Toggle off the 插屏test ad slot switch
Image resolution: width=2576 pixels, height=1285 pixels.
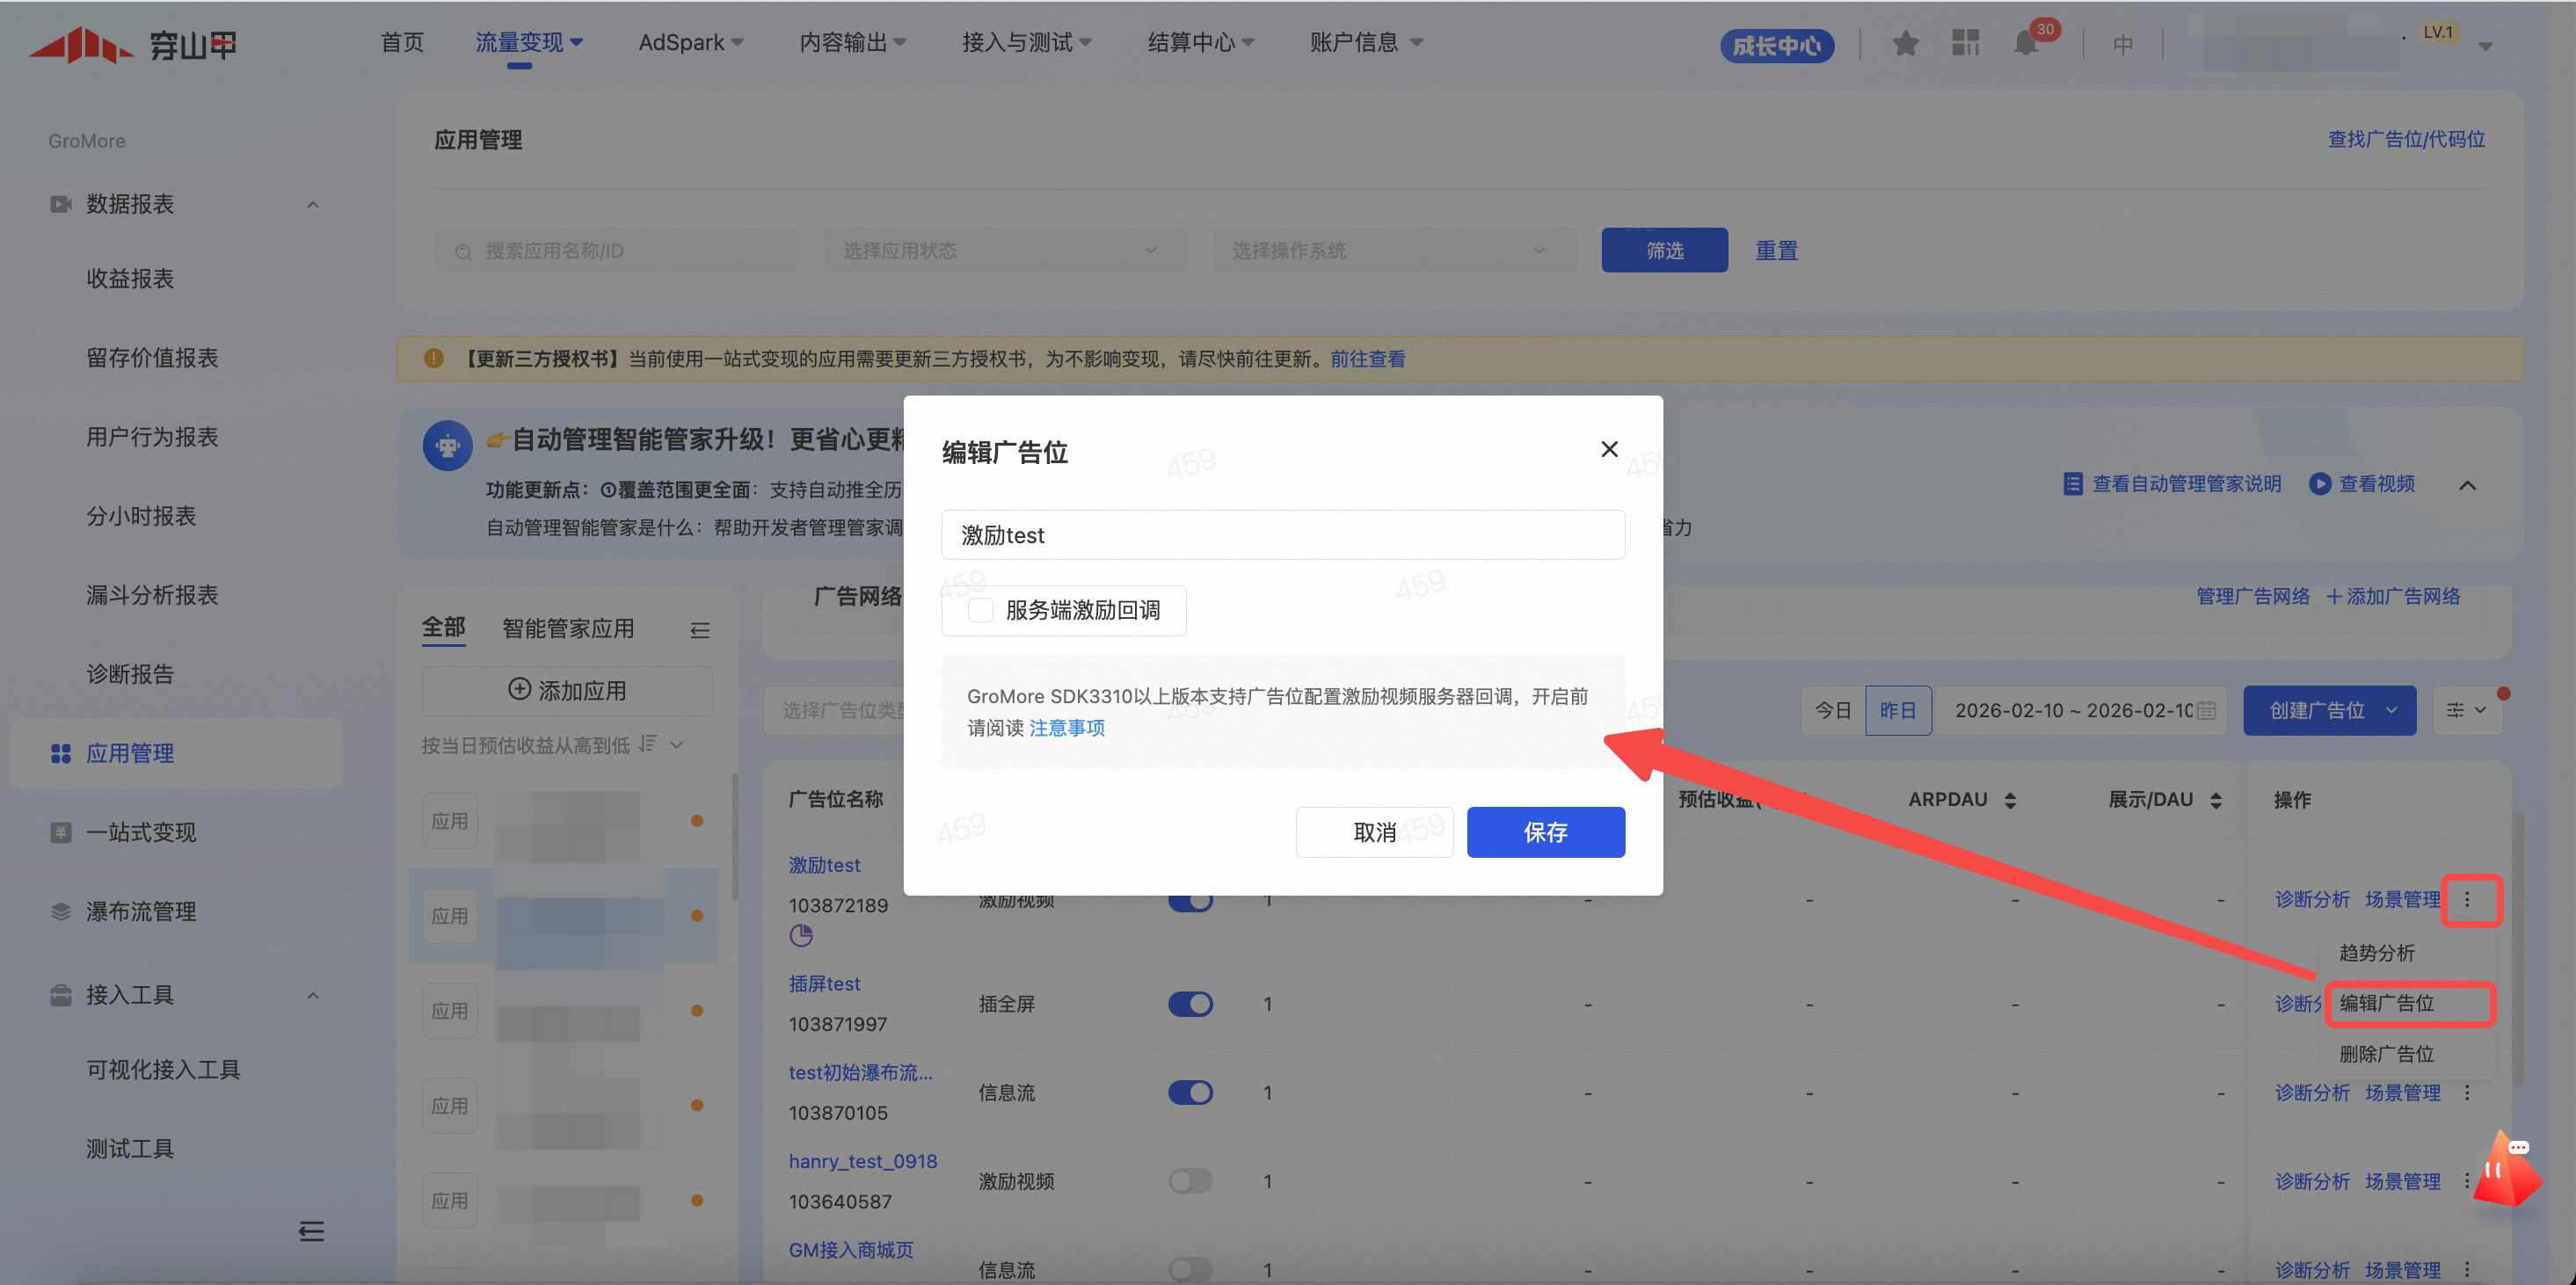coord(1190,1003)
